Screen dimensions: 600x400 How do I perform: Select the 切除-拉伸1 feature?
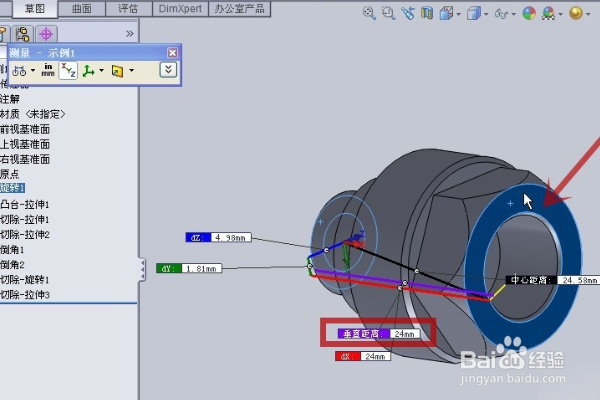click(x=25, y=220)
